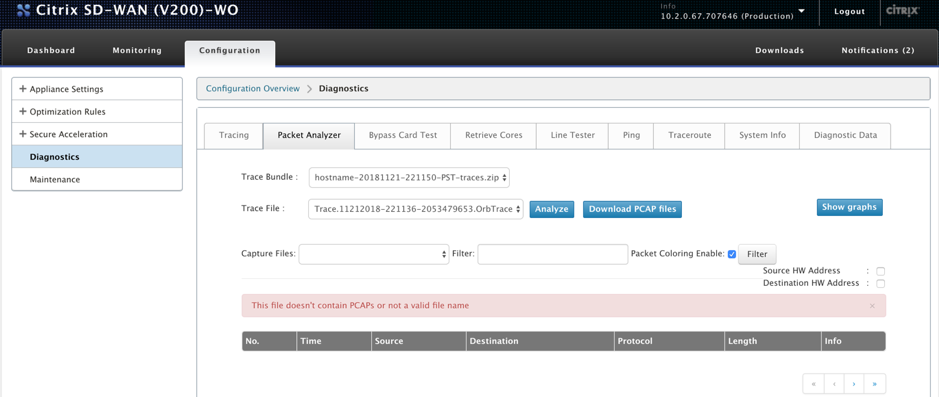The image size is (939, 397).
Task: Open the Trace Bundle dropdown
Action: point(409,177)
